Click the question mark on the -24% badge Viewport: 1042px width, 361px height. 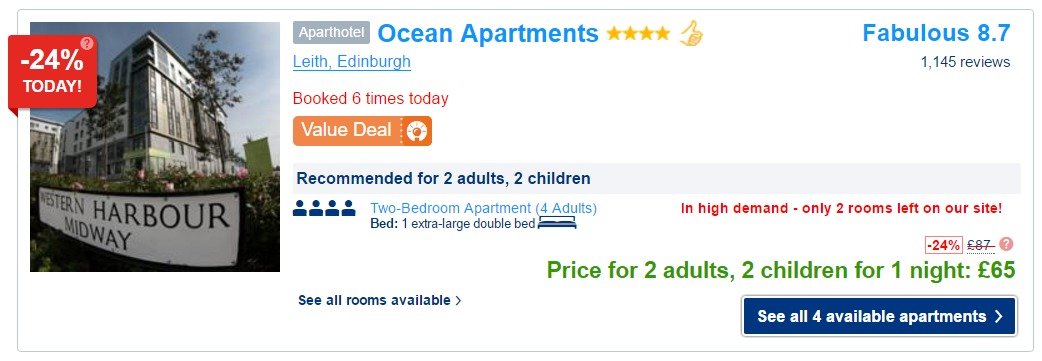(86, 44)
